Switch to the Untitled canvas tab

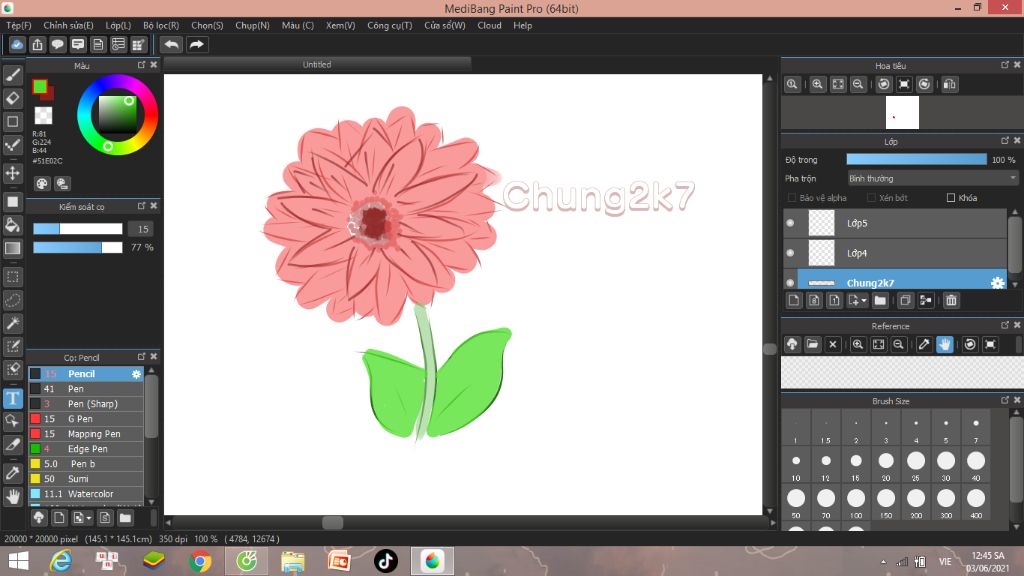pyautogui.click(x=317, y=65)
